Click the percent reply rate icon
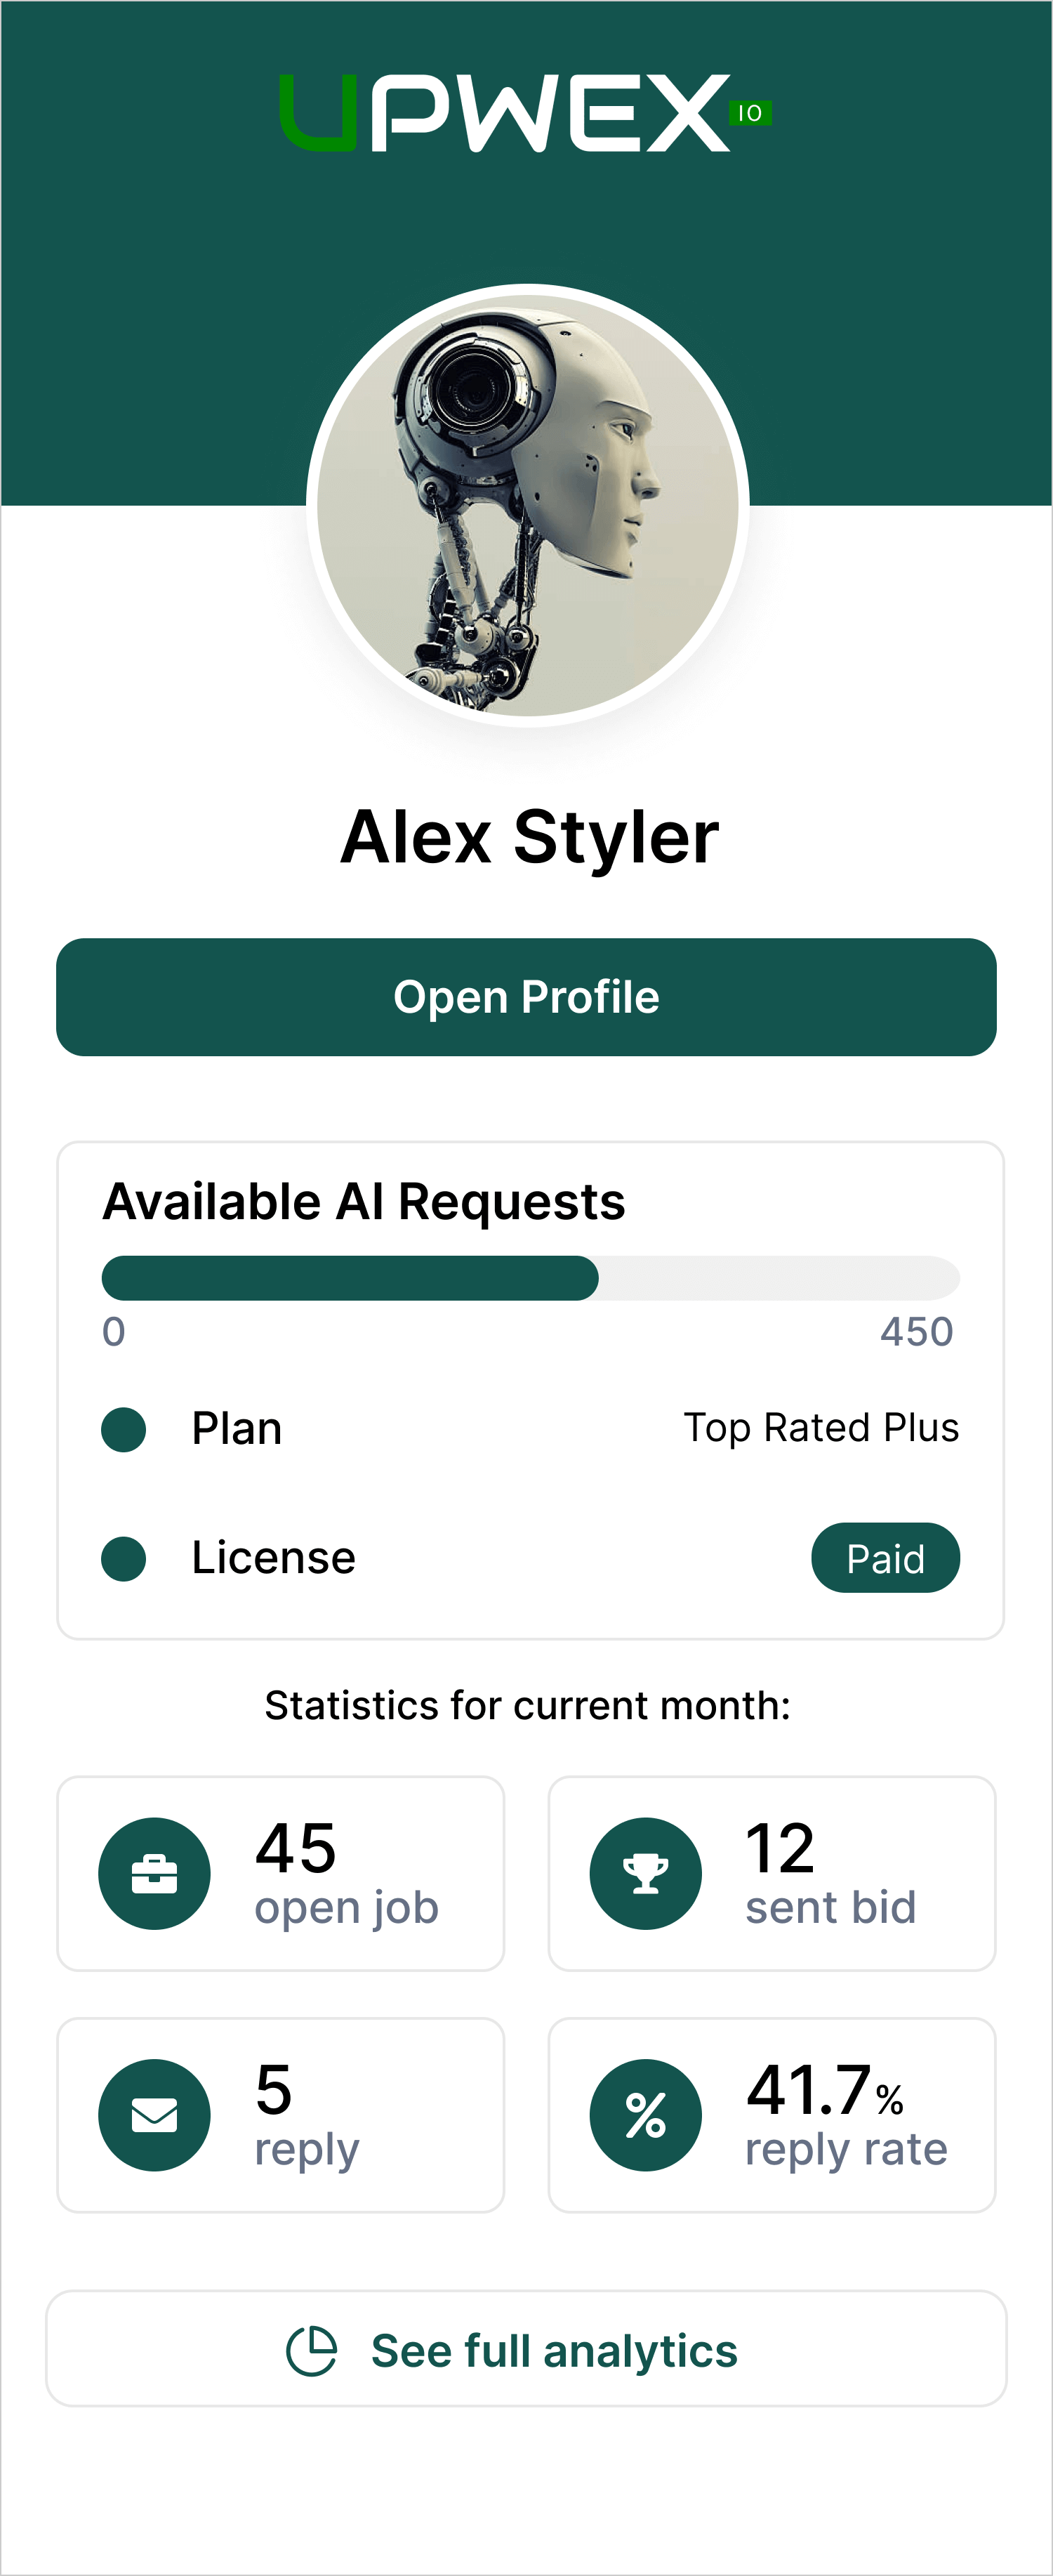The height and width of the screenshot is (2576, 1053). (x=646, y=2115)
